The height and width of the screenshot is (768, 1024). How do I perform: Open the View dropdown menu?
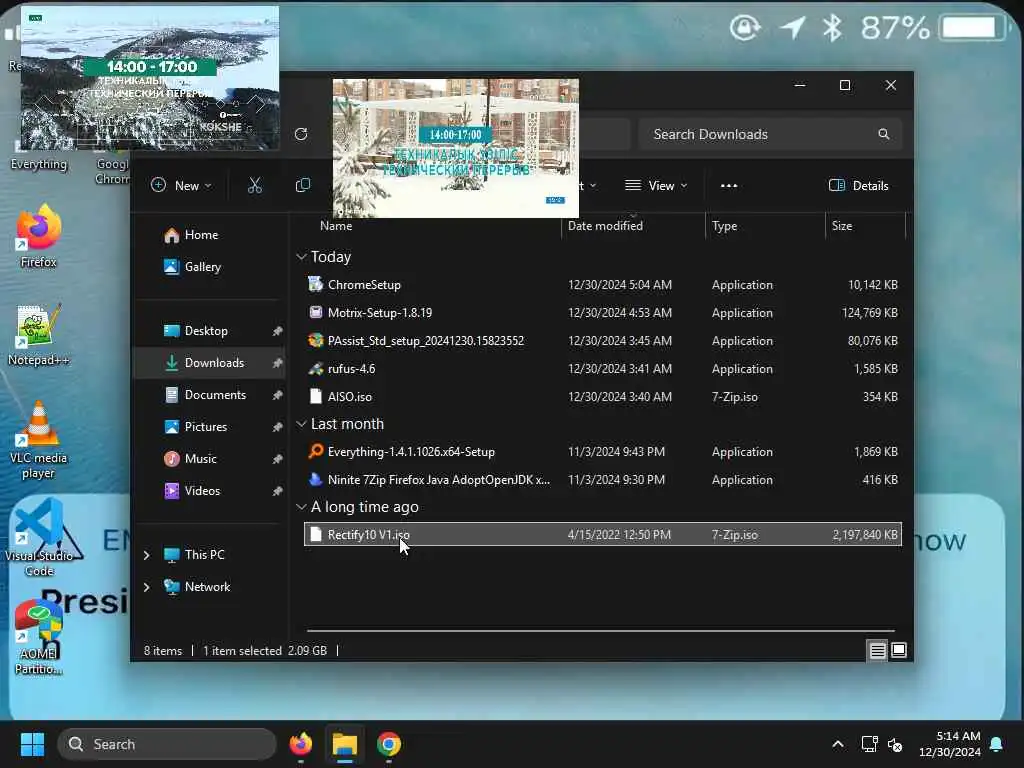tap(656, 186)
